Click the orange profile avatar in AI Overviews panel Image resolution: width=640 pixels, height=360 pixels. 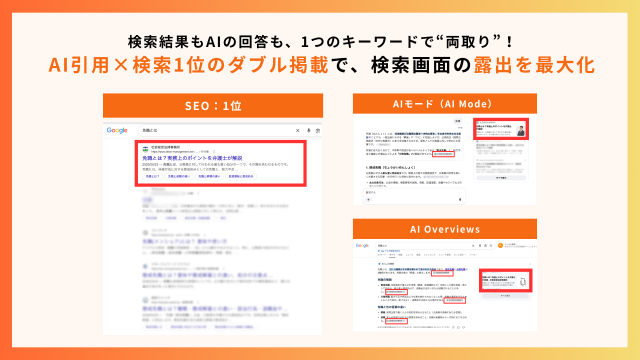500,245
